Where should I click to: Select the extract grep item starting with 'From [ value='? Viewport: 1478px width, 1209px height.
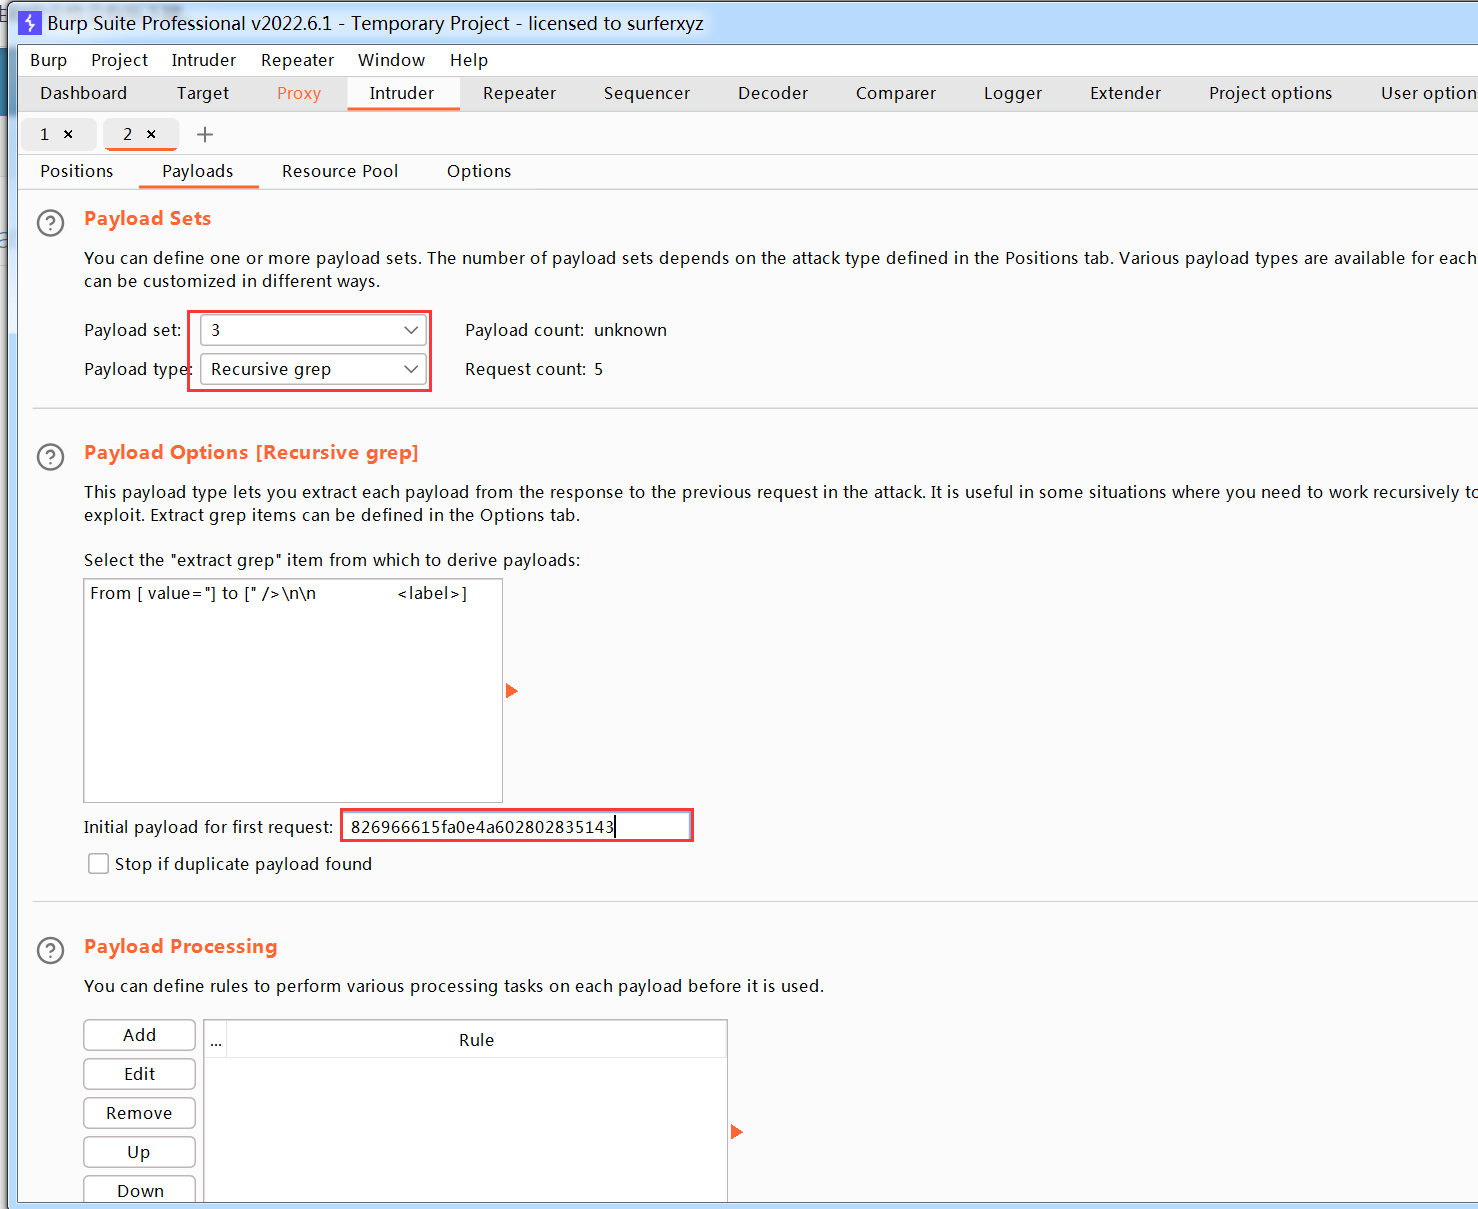278,593
